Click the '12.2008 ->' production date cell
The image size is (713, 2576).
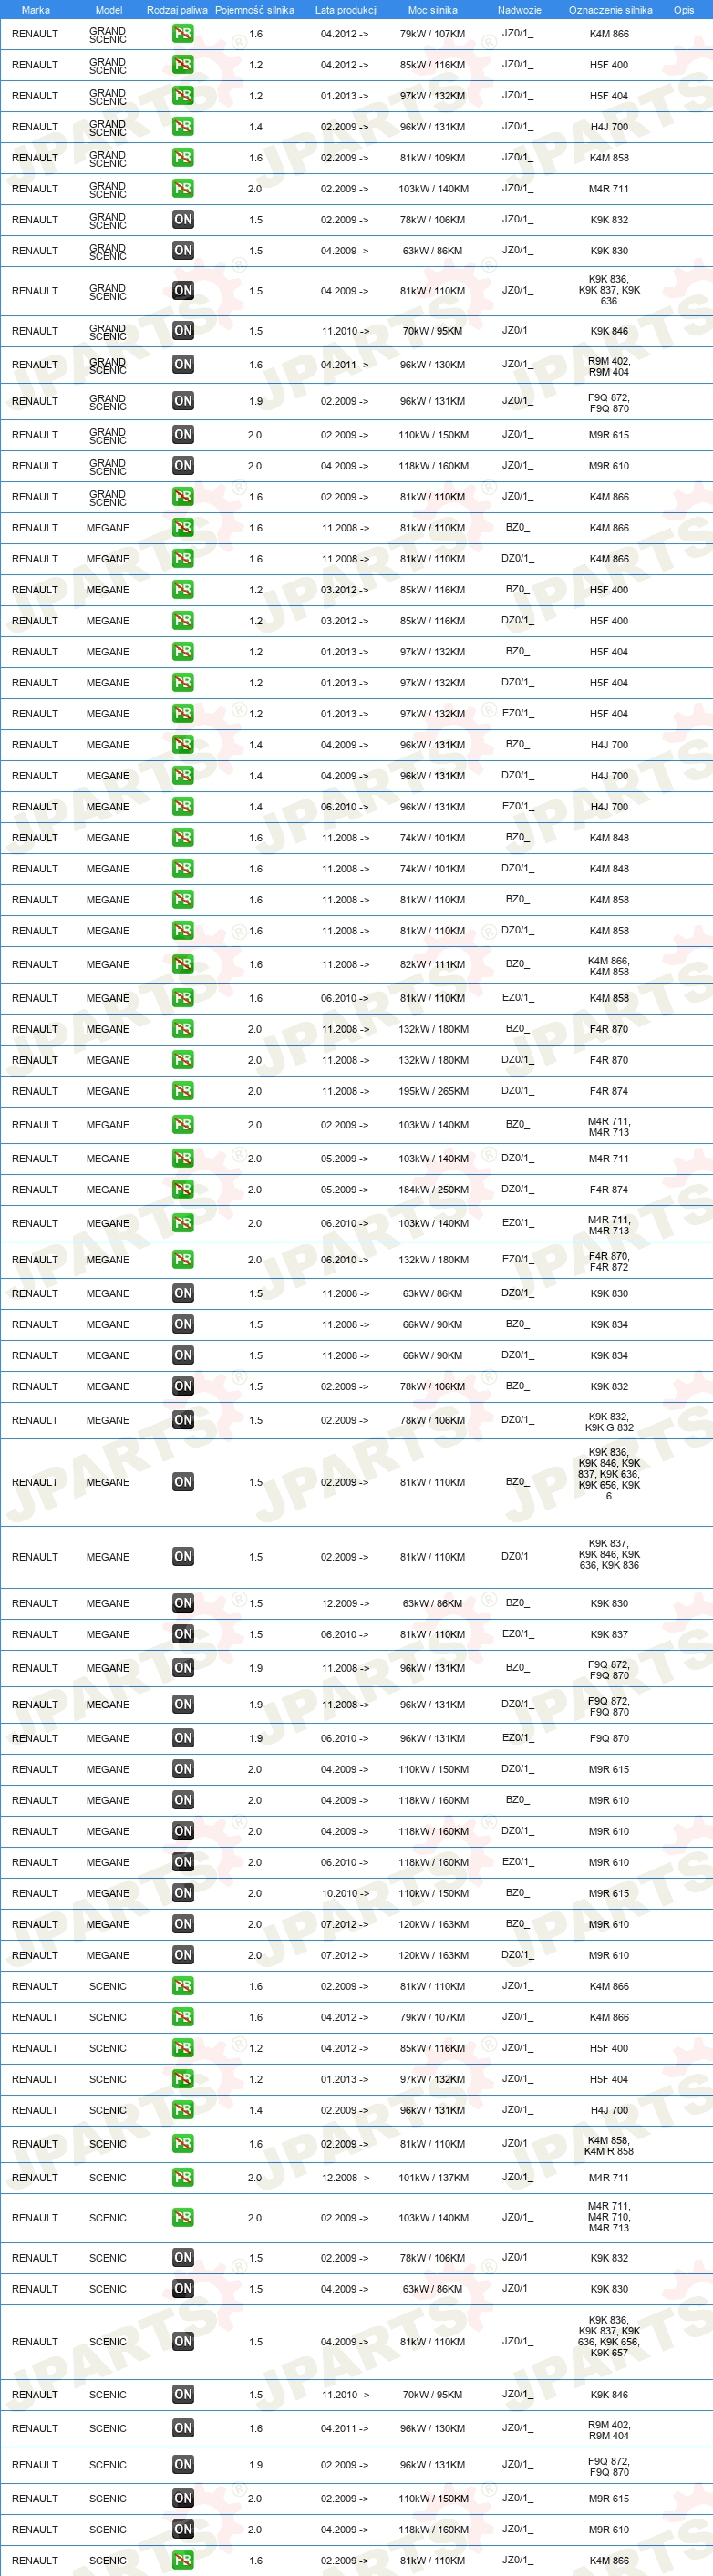point(345,2177)
